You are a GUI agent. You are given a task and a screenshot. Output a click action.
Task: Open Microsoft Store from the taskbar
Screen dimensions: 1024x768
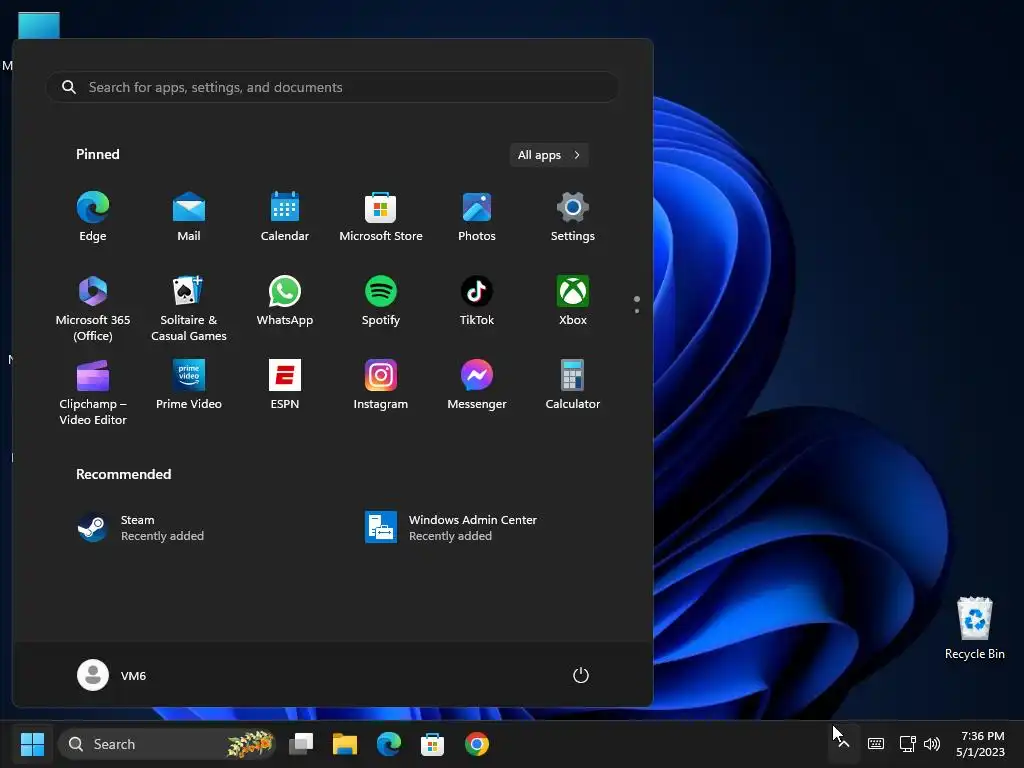(432, 744)
